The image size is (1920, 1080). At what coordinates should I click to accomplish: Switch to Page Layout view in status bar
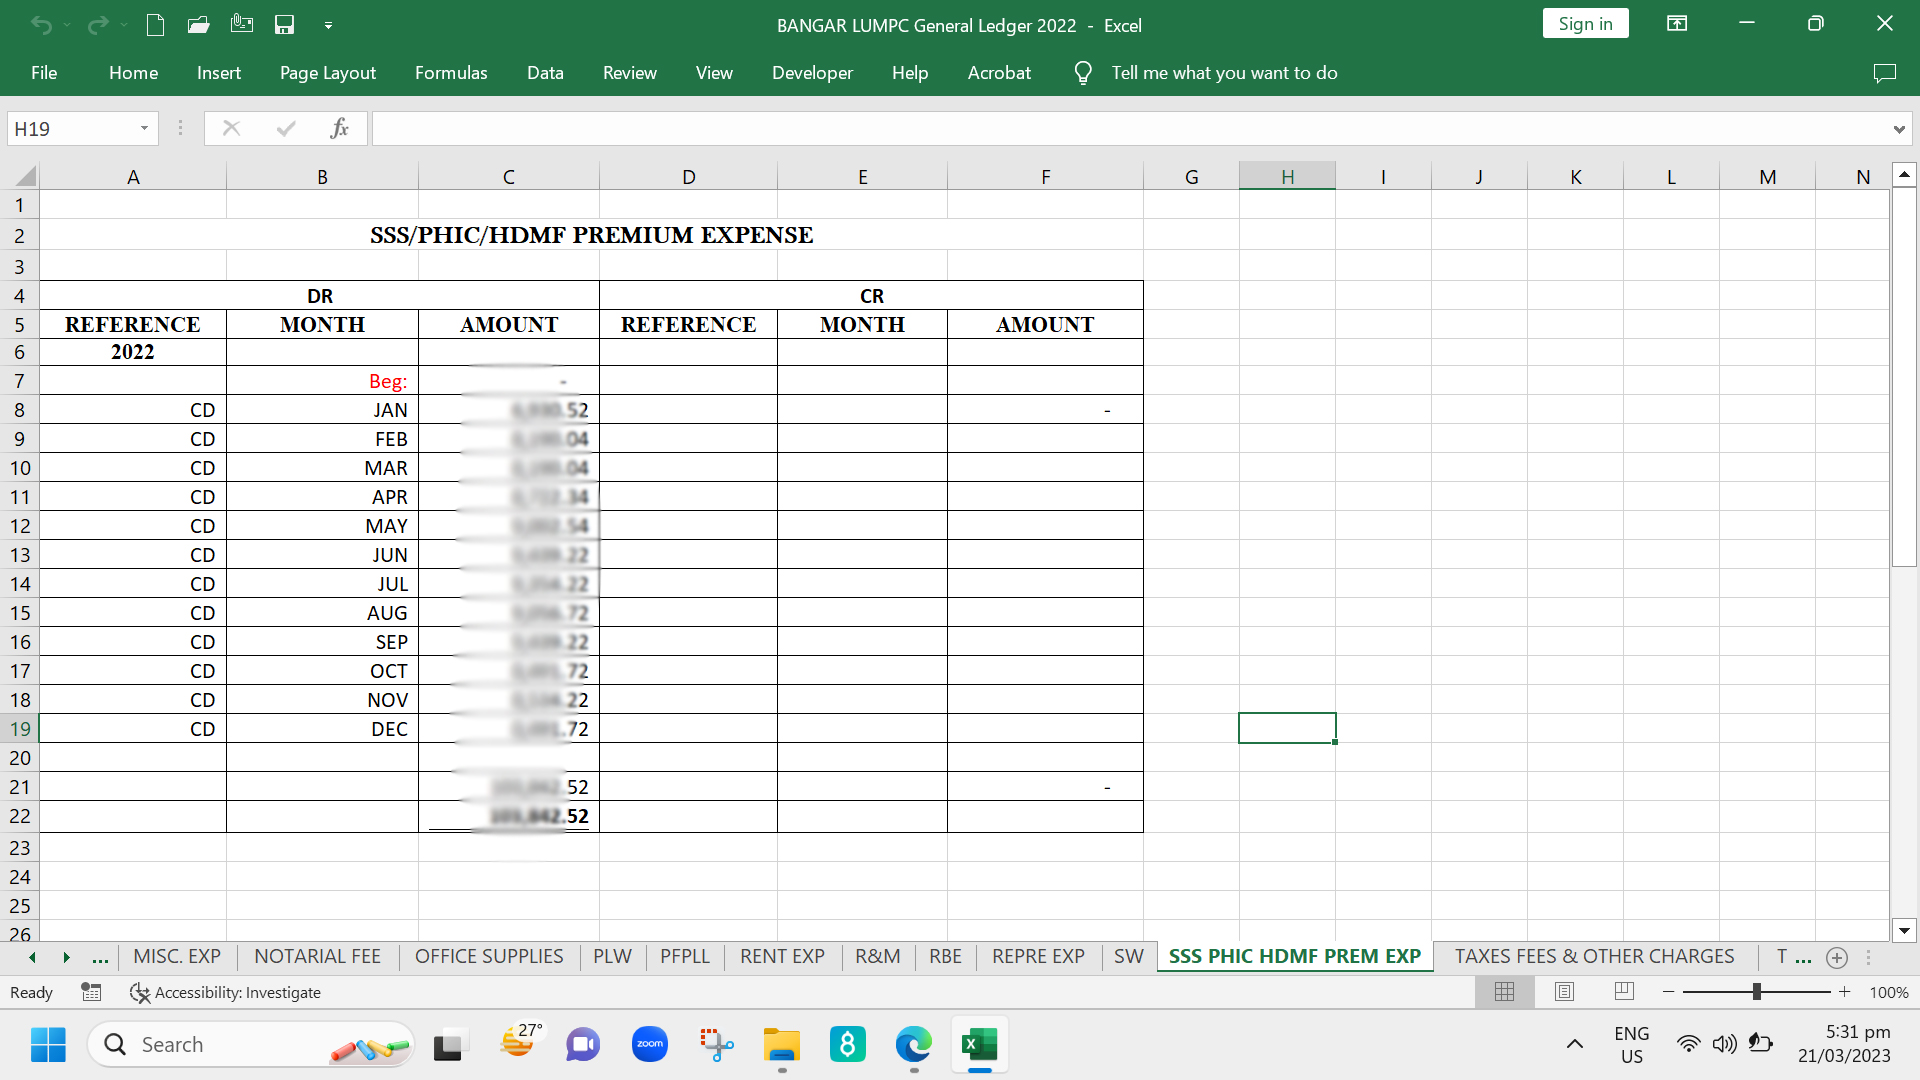tap(1565, 992)
